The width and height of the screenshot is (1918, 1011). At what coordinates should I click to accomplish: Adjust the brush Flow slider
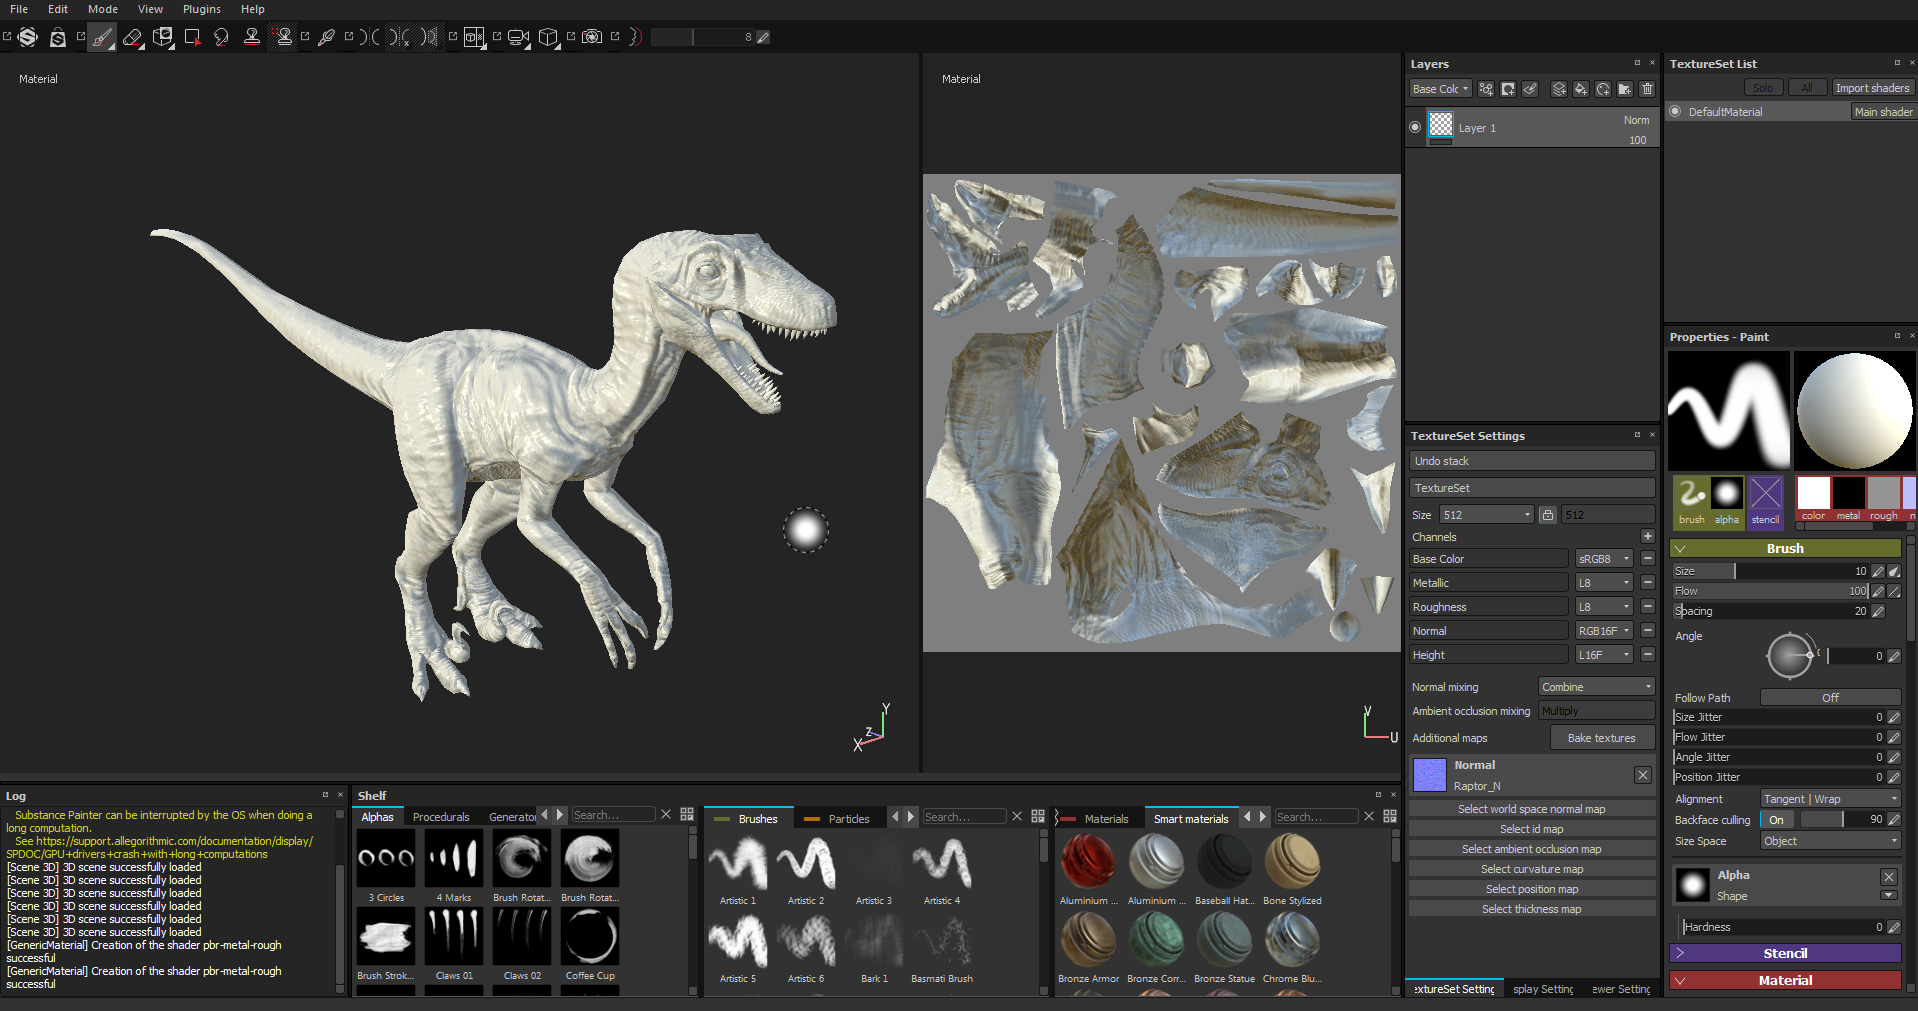(1770, 591)
